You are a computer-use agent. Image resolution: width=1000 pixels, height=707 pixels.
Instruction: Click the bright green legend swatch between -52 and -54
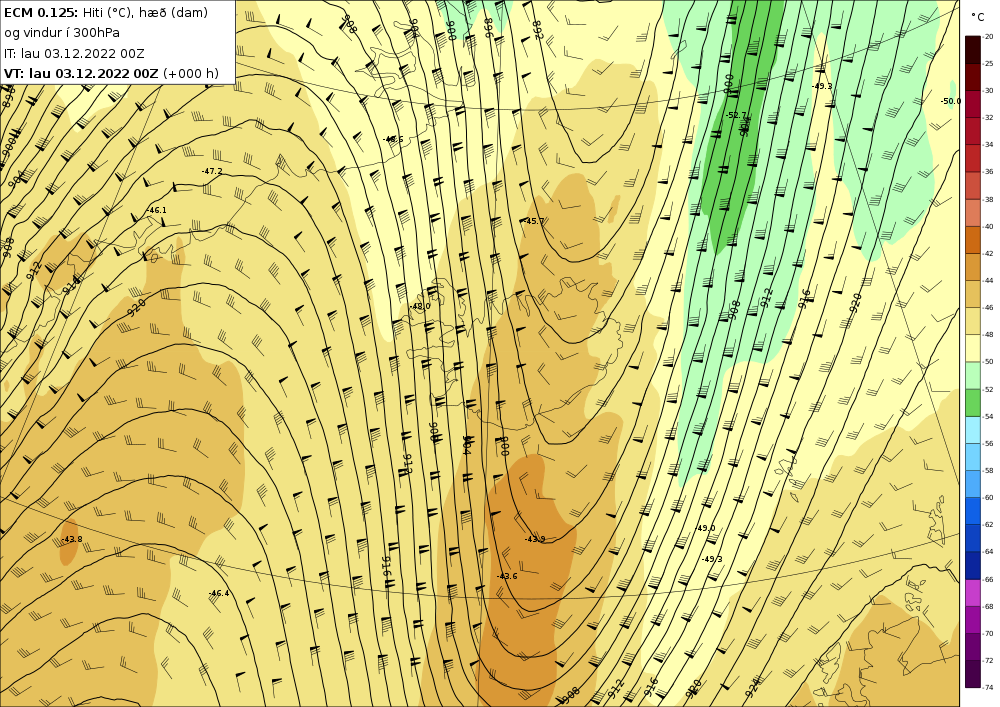tap(973, 402)
